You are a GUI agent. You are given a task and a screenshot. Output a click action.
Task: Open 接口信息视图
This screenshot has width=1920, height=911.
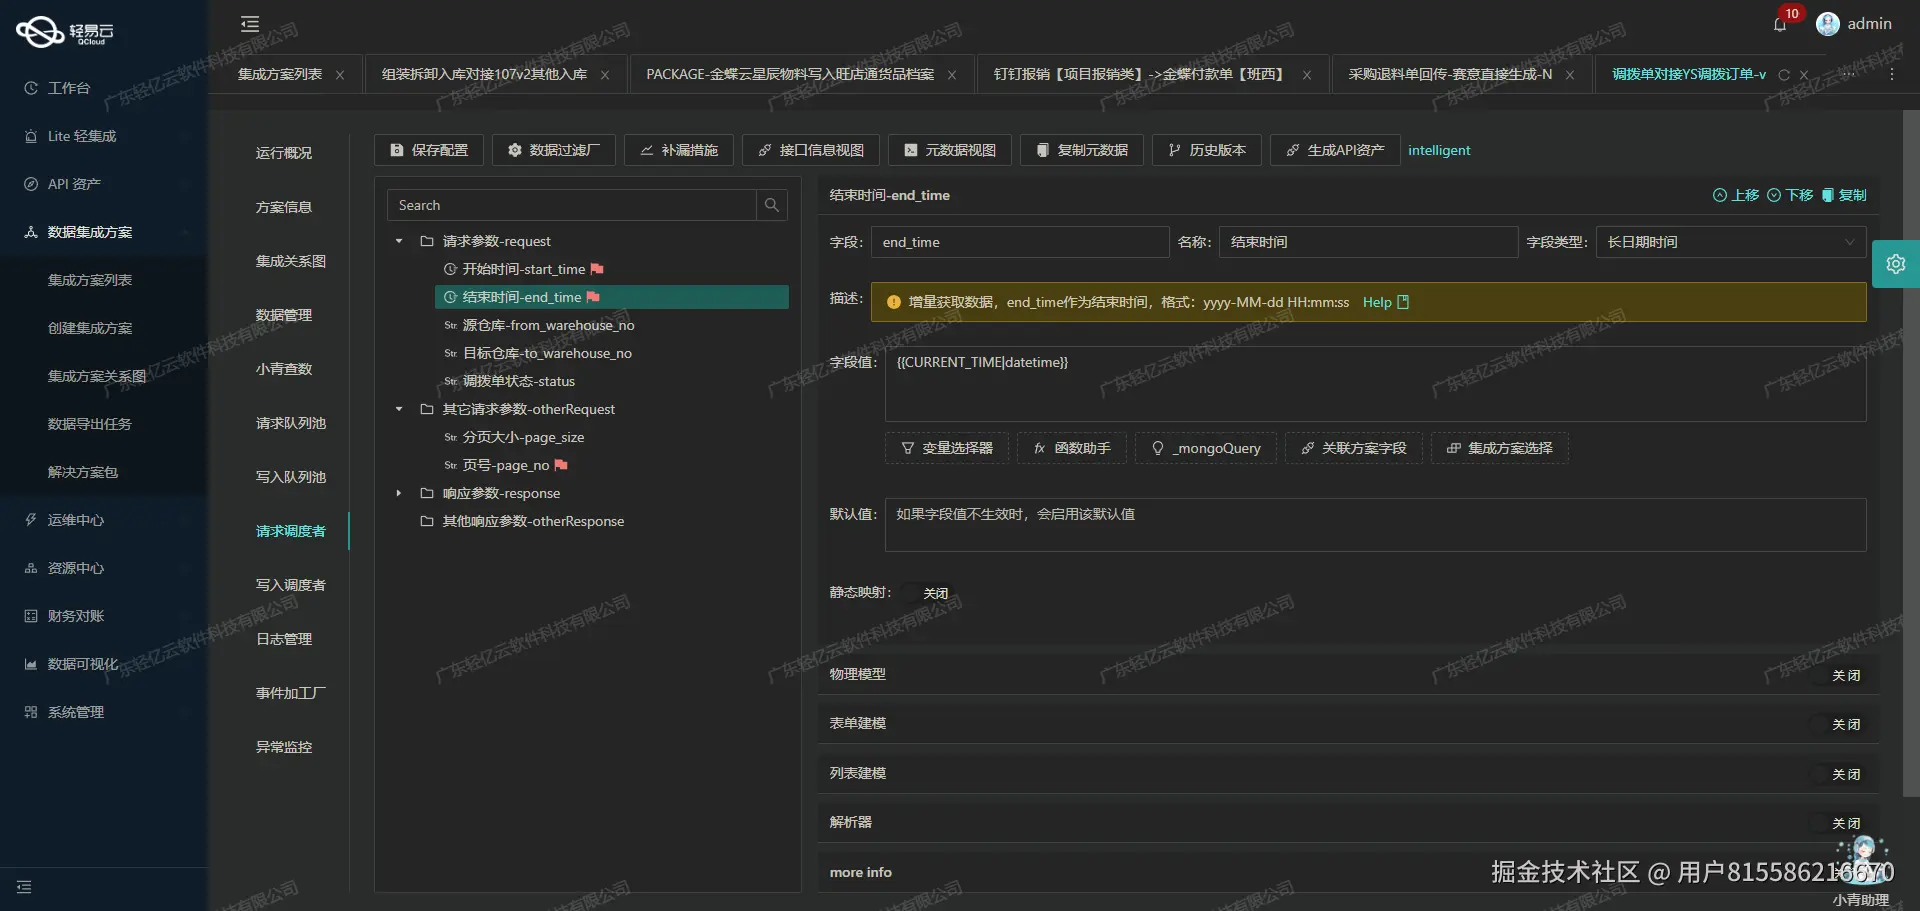[811, 150]
